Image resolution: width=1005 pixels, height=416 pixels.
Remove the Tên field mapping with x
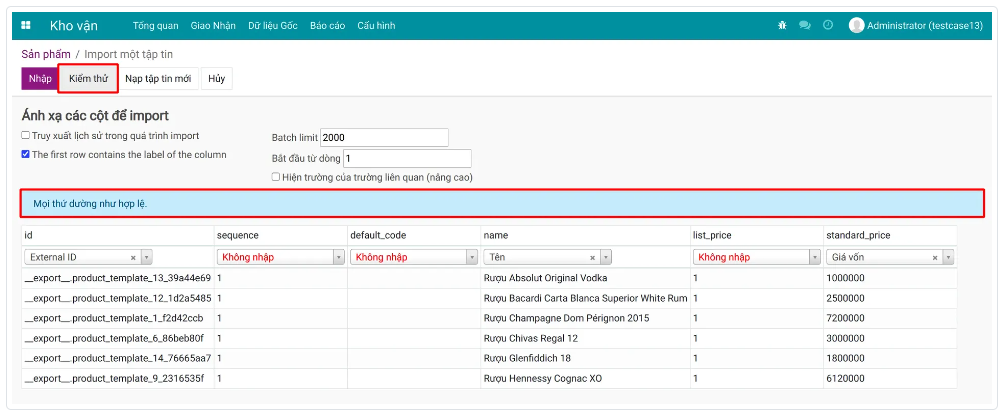coord(592,257)
